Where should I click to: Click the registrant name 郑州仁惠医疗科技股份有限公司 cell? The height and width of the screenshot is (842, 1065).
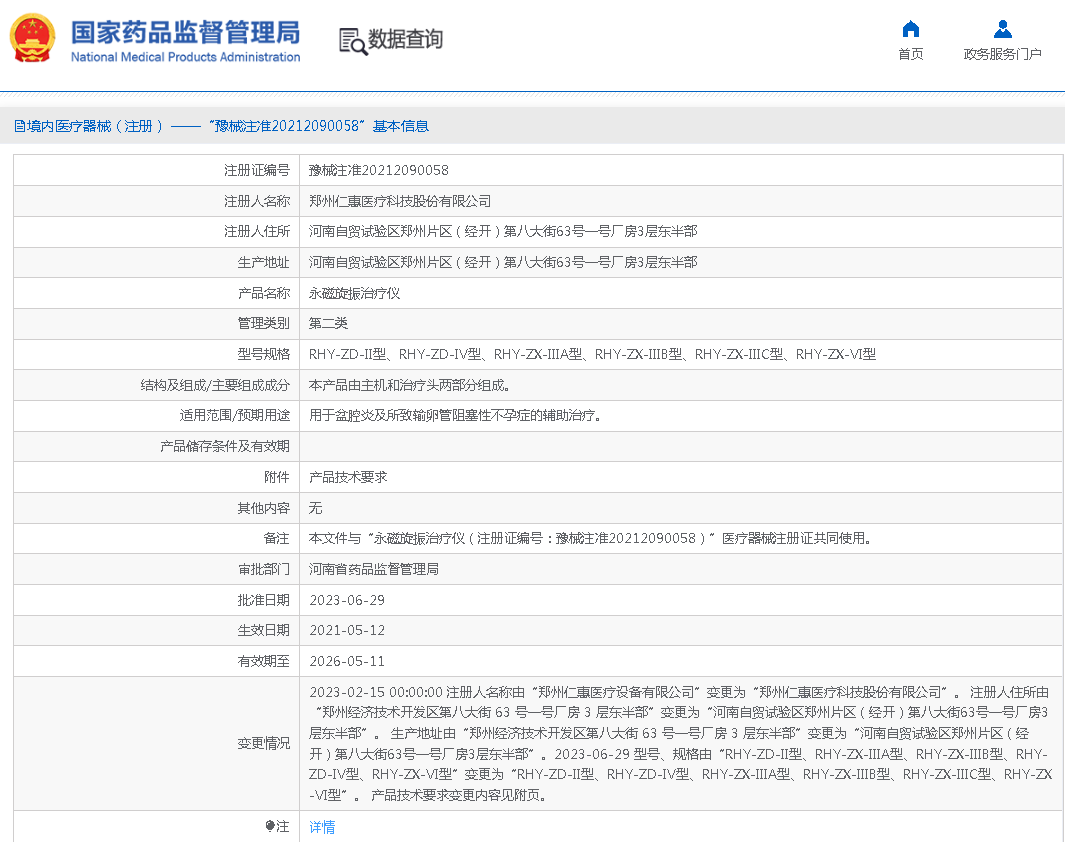pos(400,201)
